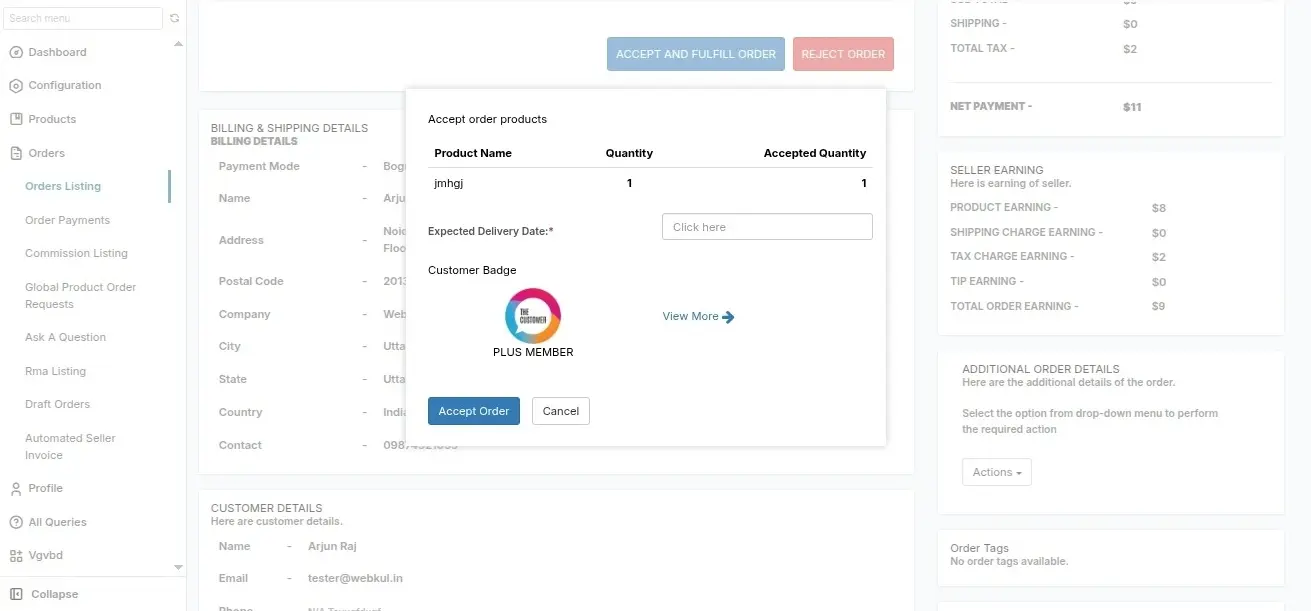Open the Actions dropdown
This screenshot has height=611, width=1311.
(996, 472)
